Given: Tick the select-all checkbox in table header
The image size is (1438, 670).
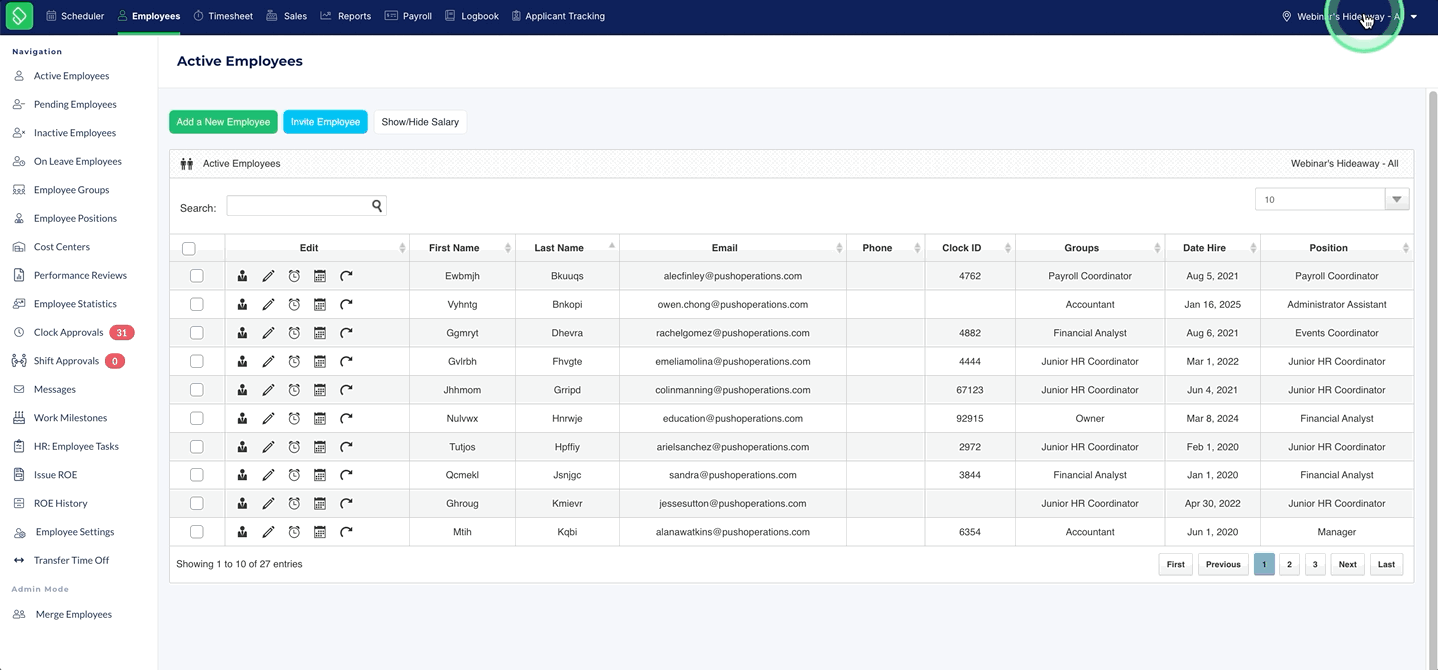Looking at the screenshot, I should 189,248.
